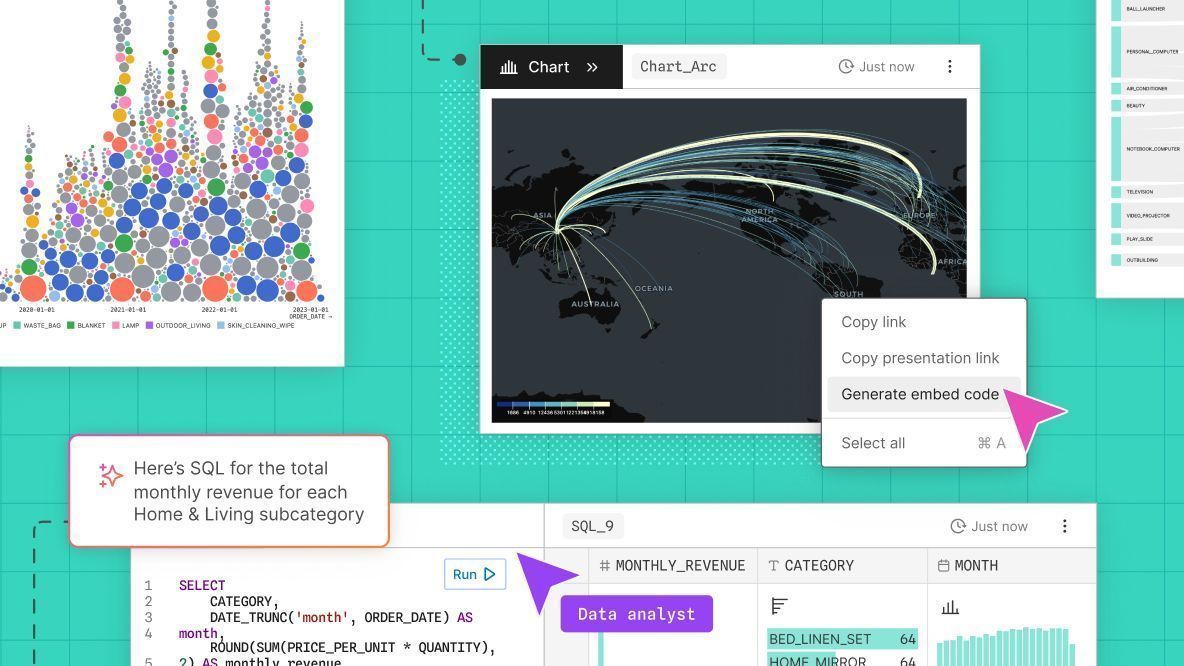
Task: Click the Chart_Arc cell name
Action: tap(678, 66)
